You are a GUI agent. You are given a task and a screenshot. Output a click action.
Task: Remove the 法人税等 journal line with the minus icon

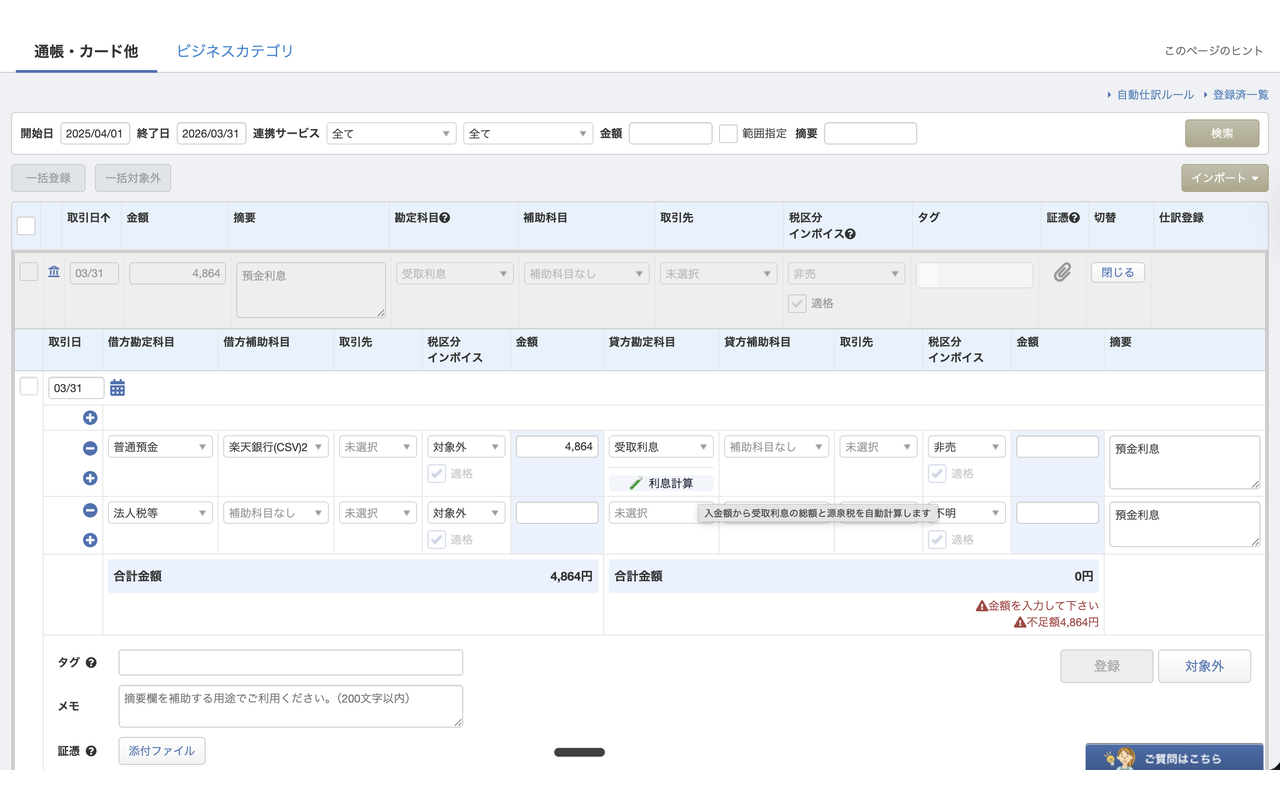(90, 510)
